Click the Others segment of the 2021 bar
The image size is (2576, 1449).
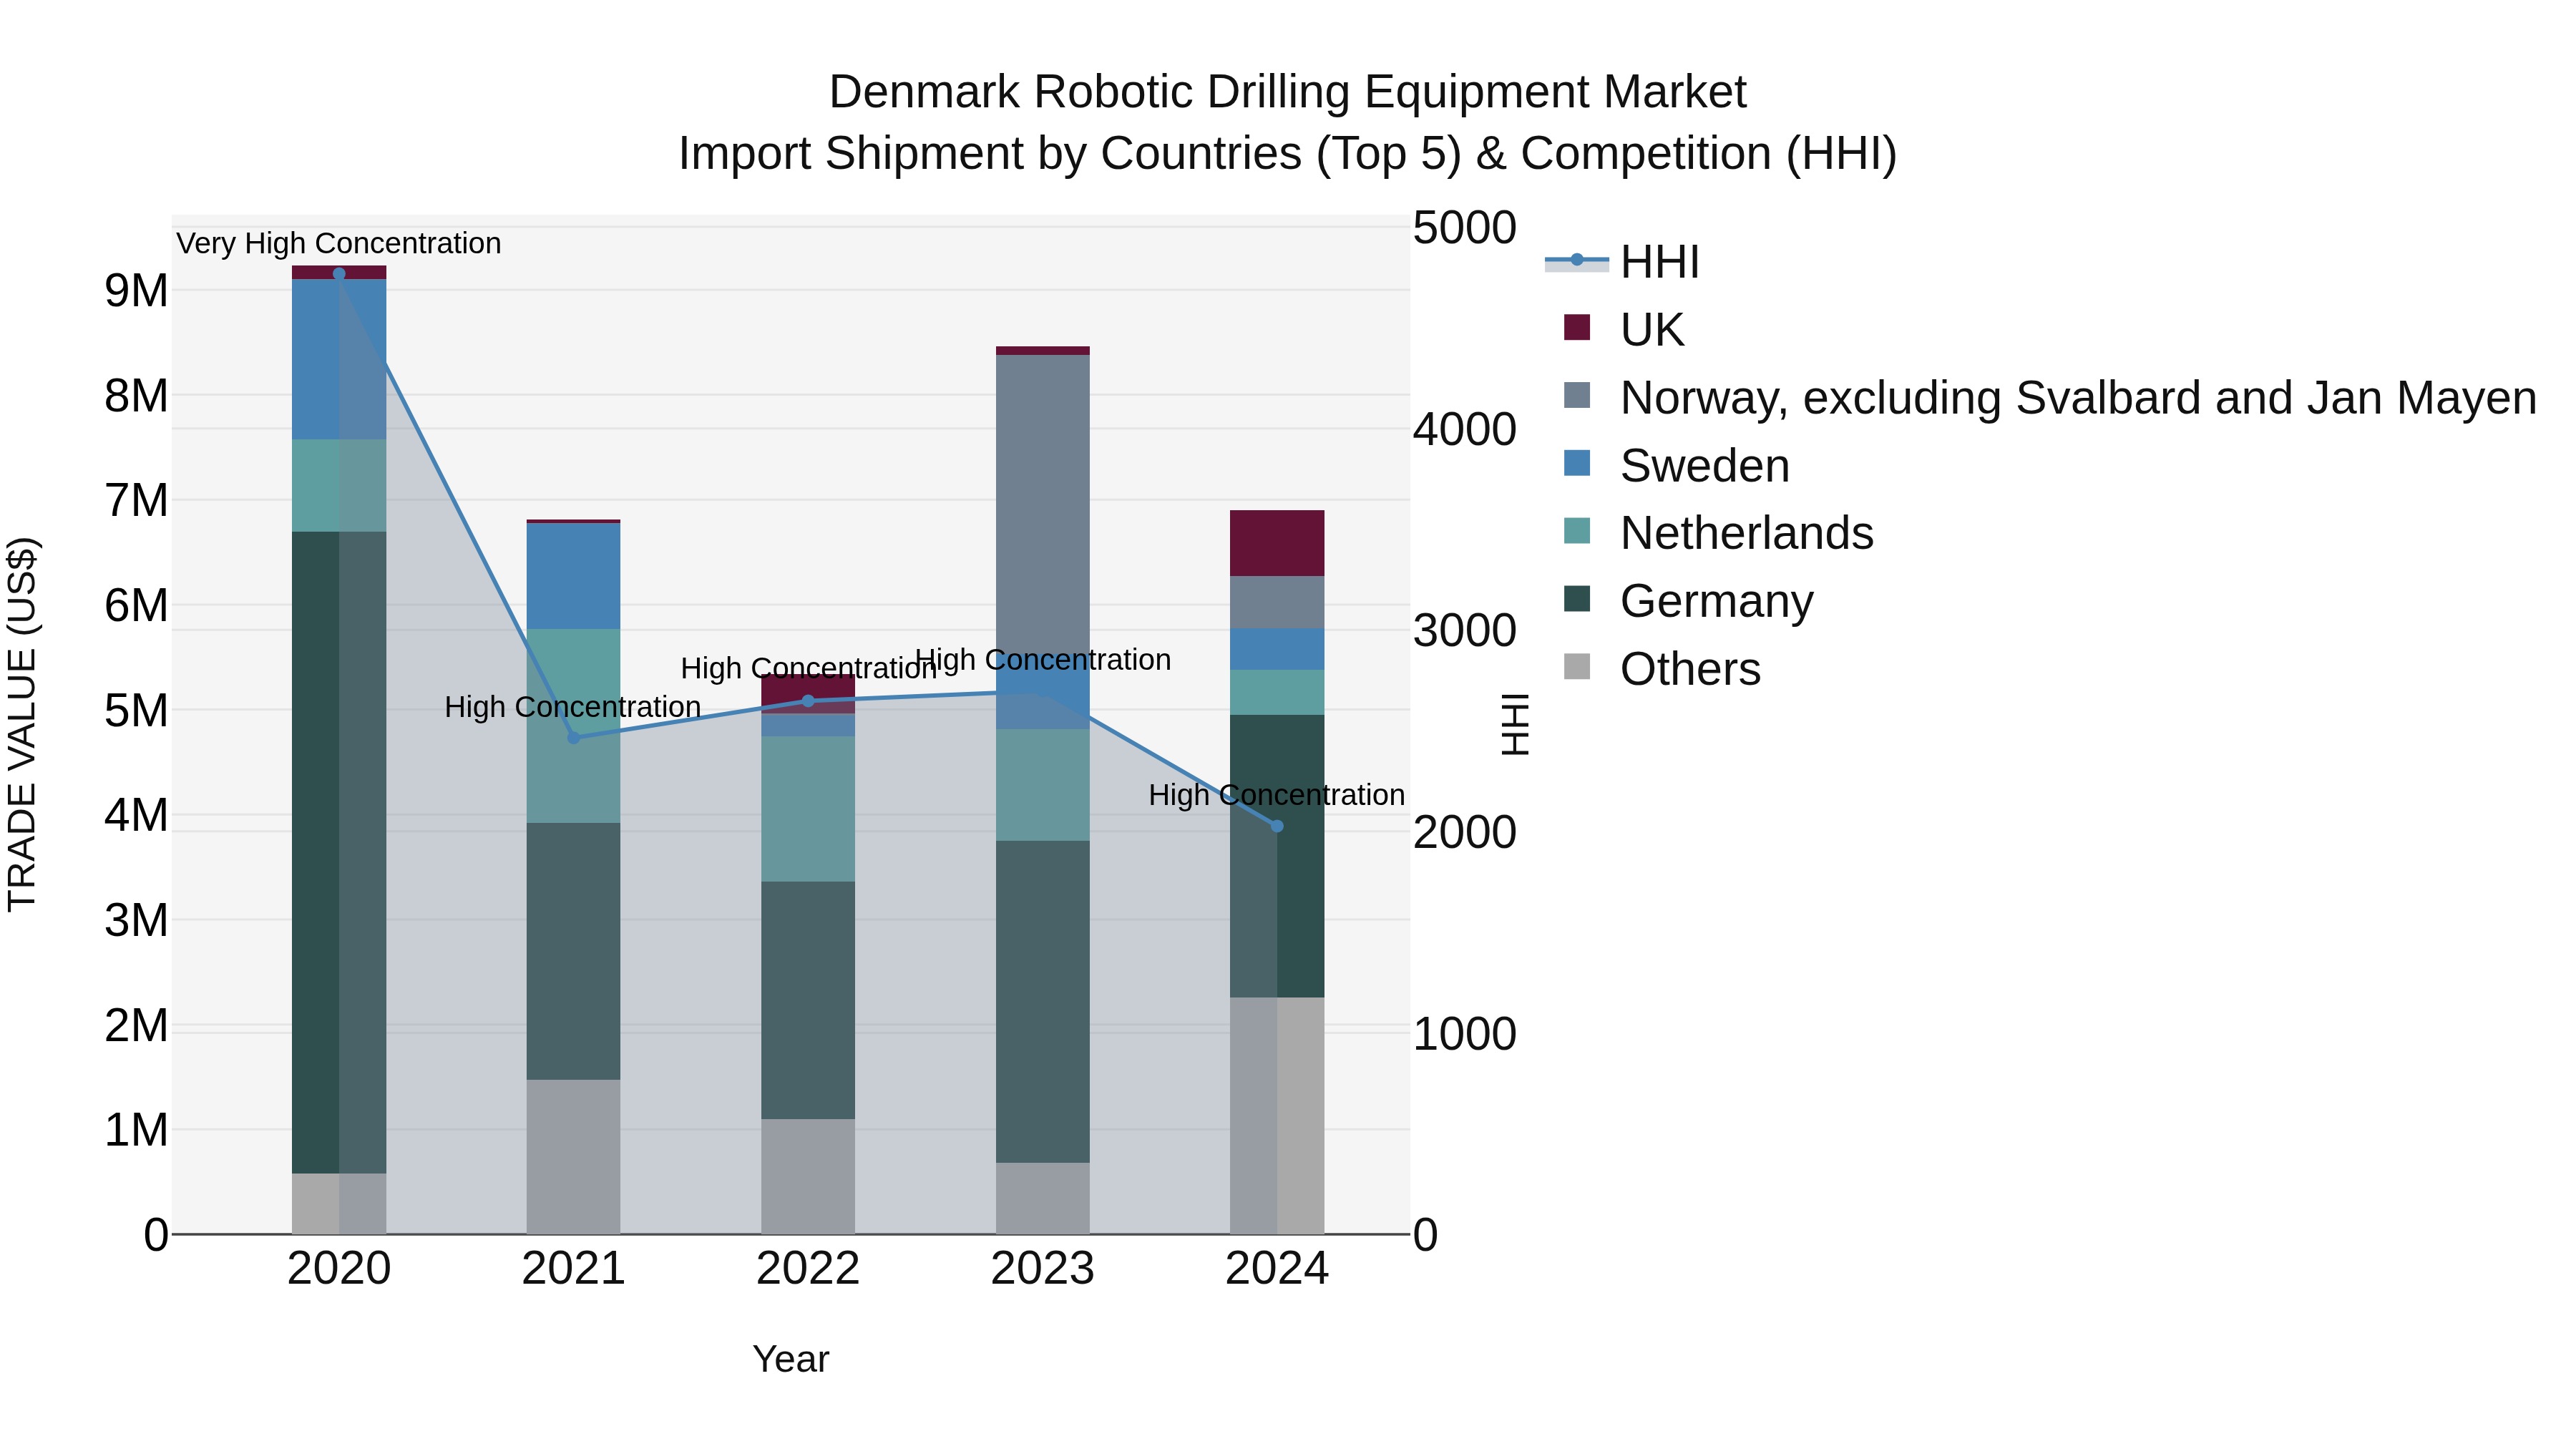(x=574, y=1157)
